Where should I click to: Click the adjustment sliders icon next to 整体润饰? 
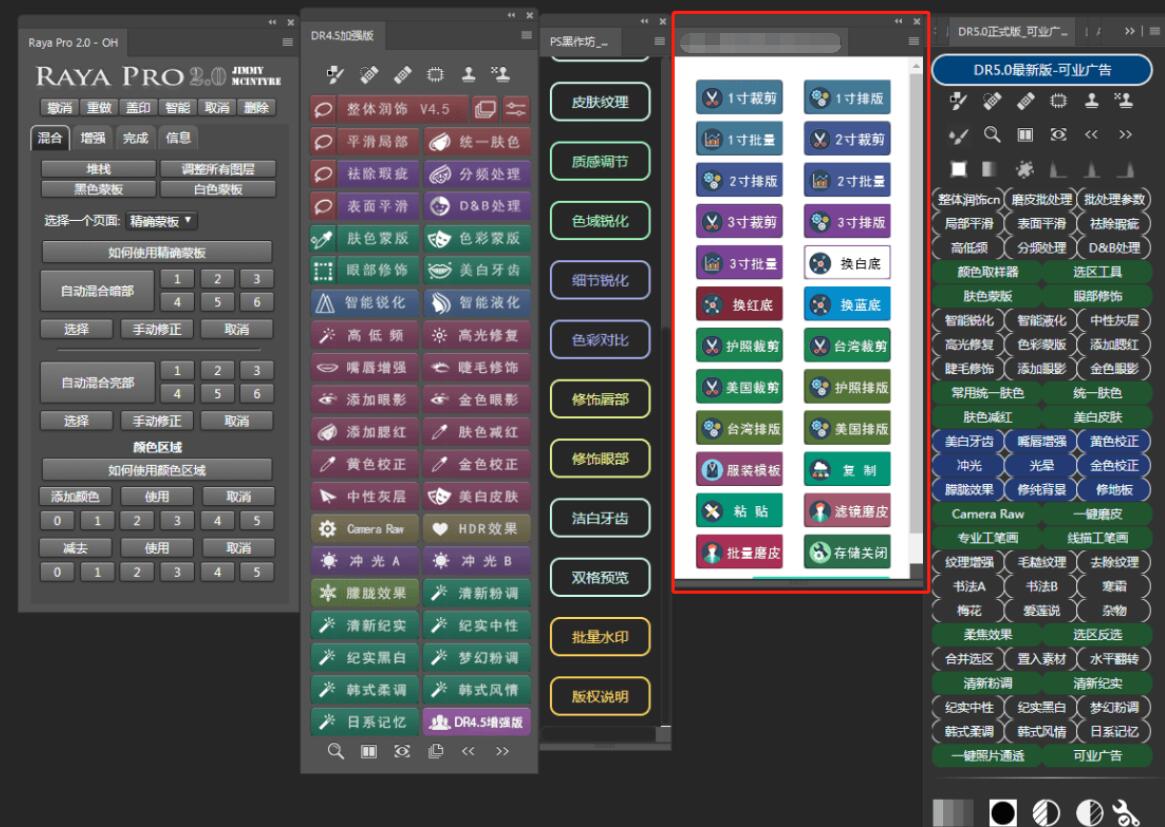tap(515, 107)
